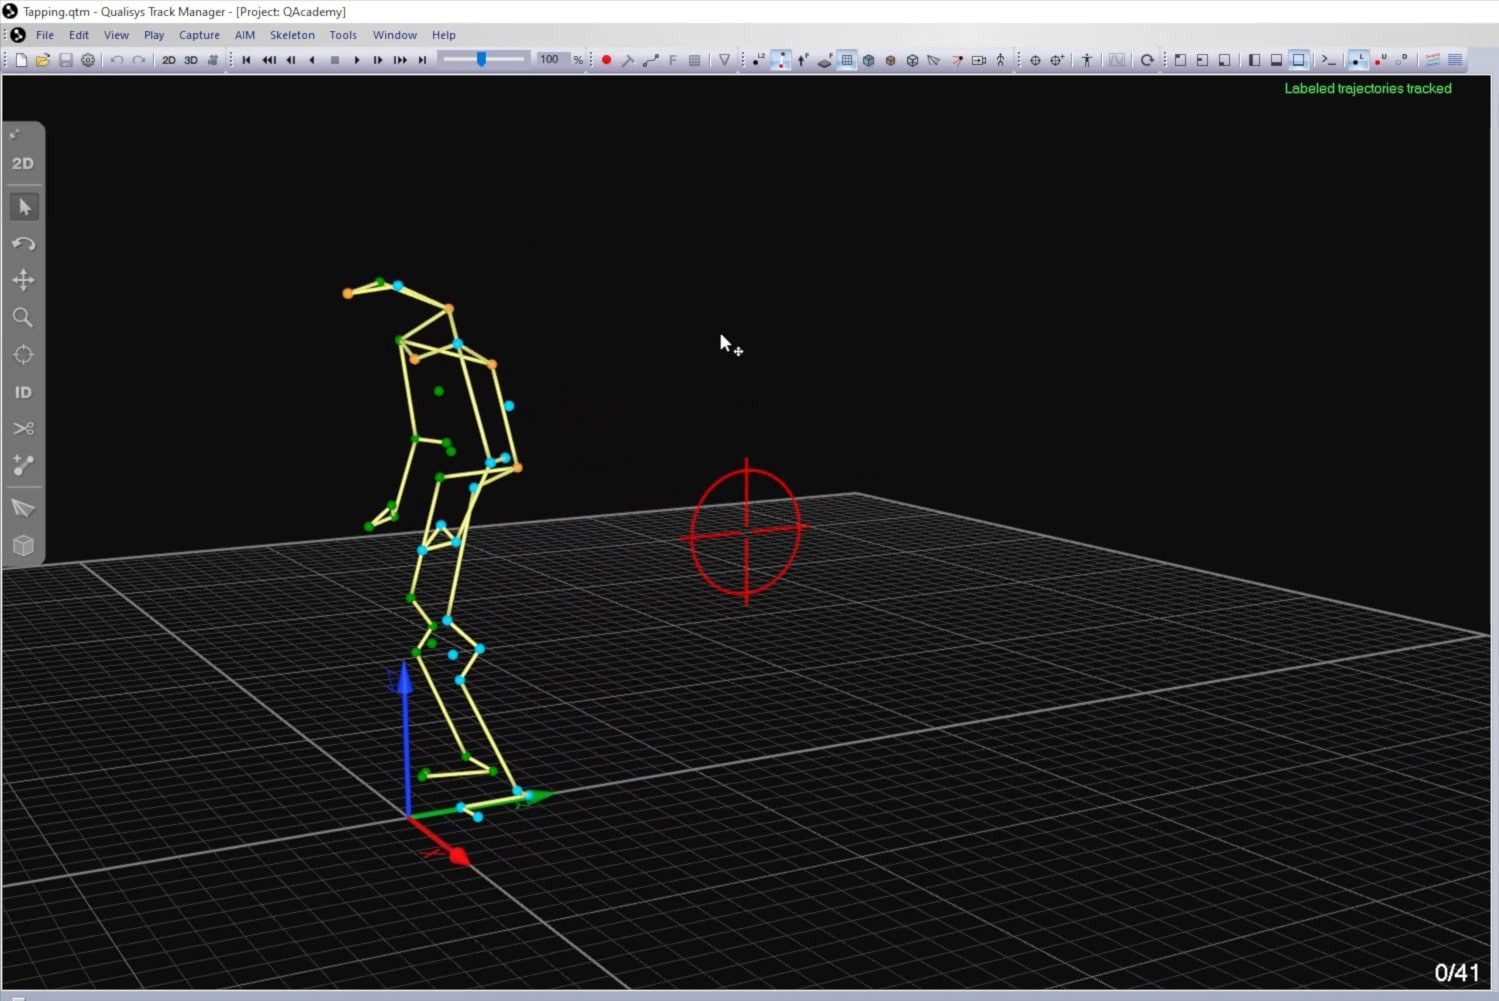The height and width of the screenshot is (1001, 1499).
Task: Stop playback
Action: pyautogui.click(x=335, y=60)
